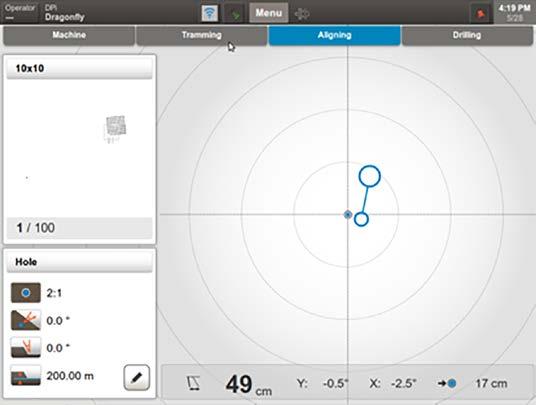
Task: Click the Operator field in top bar
Action: coord(20,13)
